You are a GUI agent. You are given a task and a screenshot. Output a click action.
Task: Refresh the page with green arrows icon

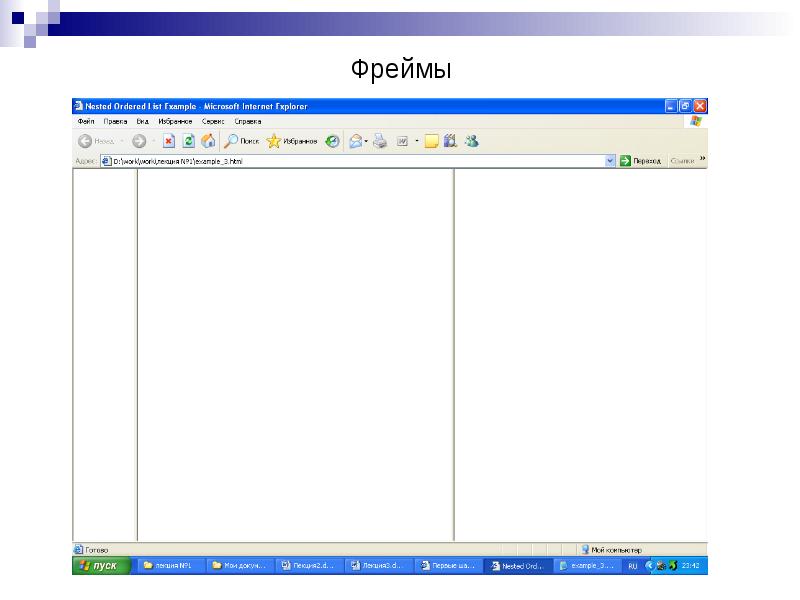pos(188,141)
